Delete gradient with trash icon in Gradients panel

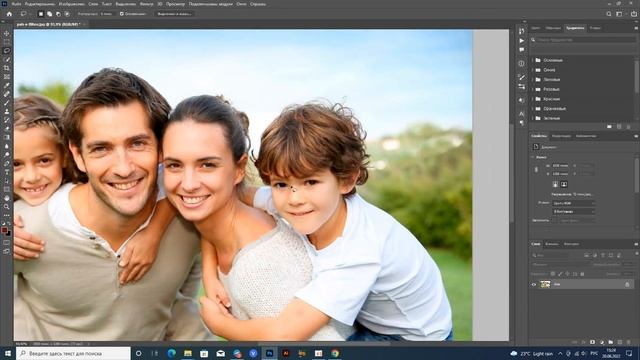(x=629, y=127)
